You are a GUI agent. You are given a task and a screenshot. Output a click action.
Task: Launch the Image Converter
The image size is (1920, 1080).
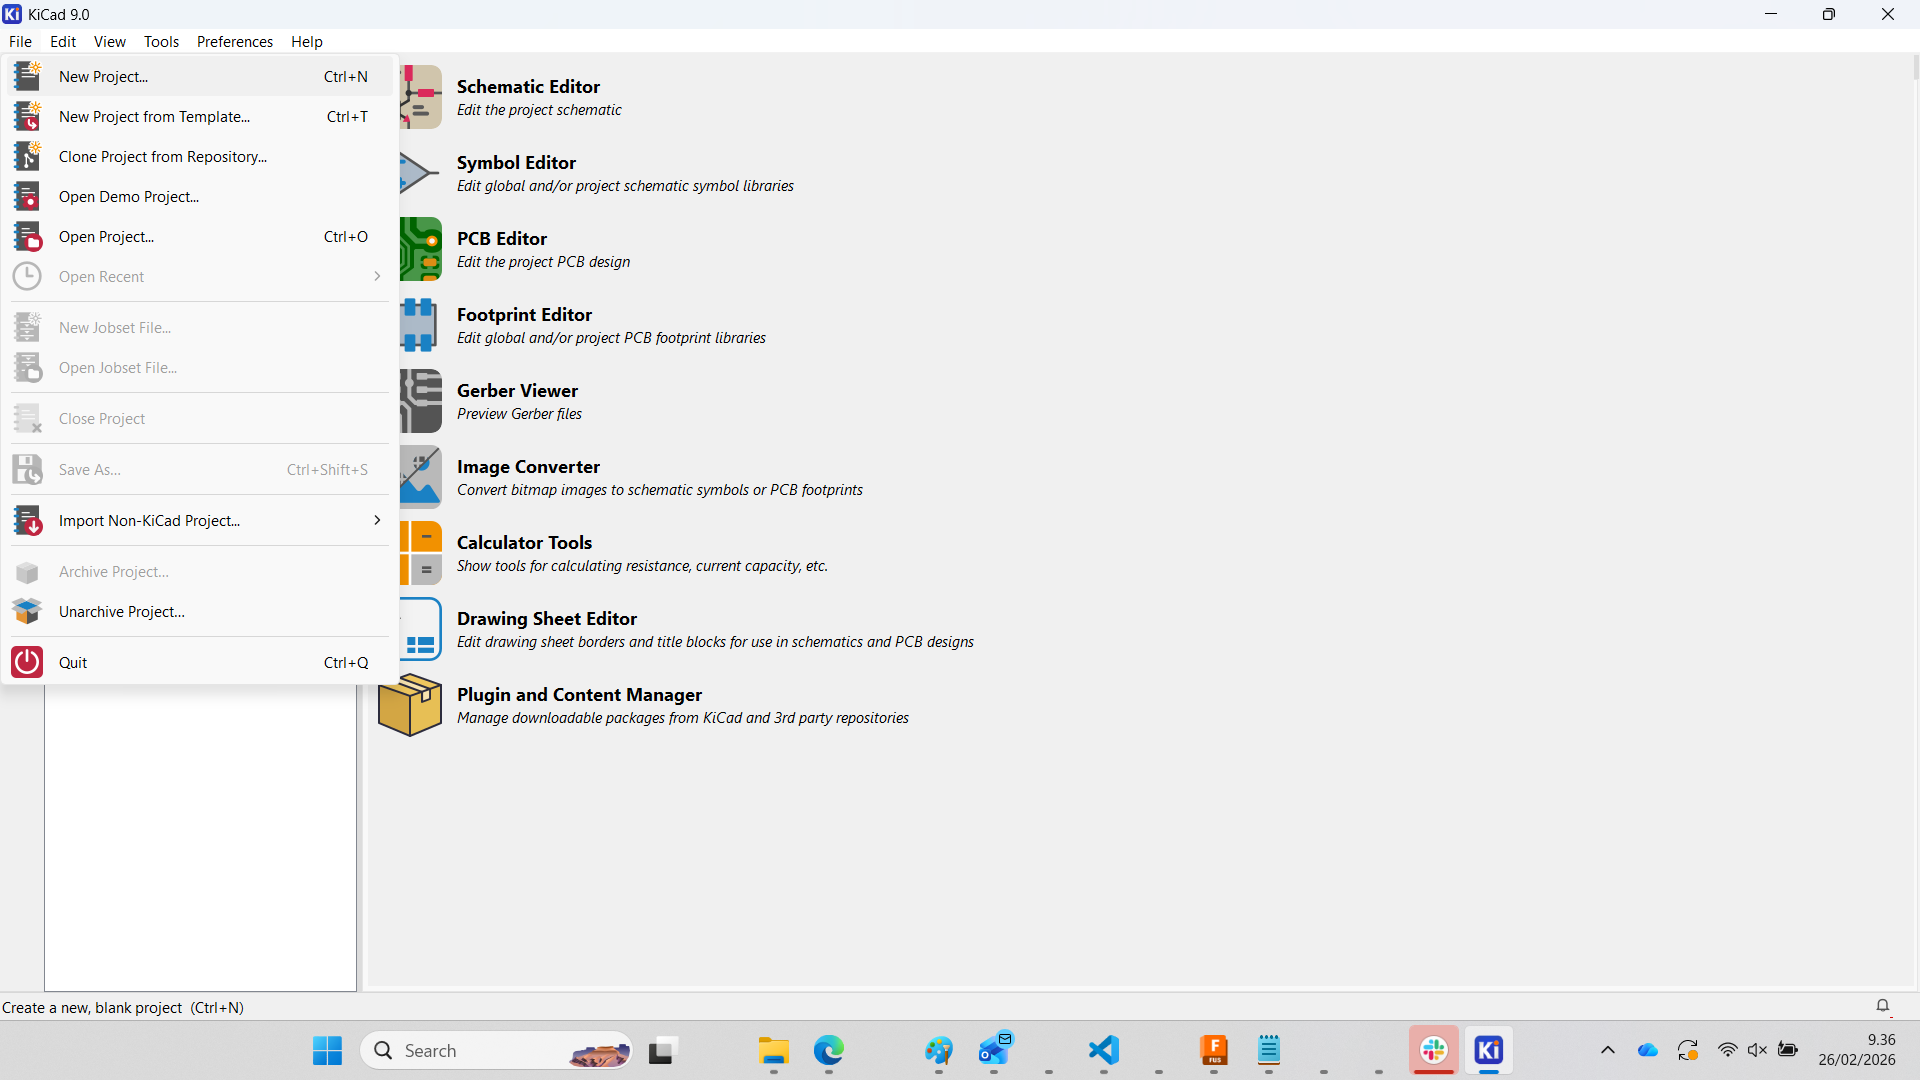pyautogui.click(x=528, y=477)
